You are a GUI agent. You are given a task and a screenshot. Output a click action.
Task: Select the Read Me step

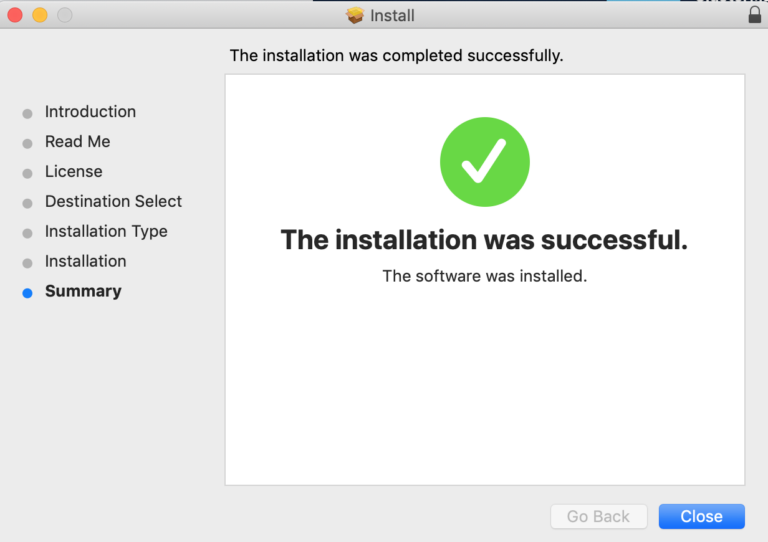(77, 142)
